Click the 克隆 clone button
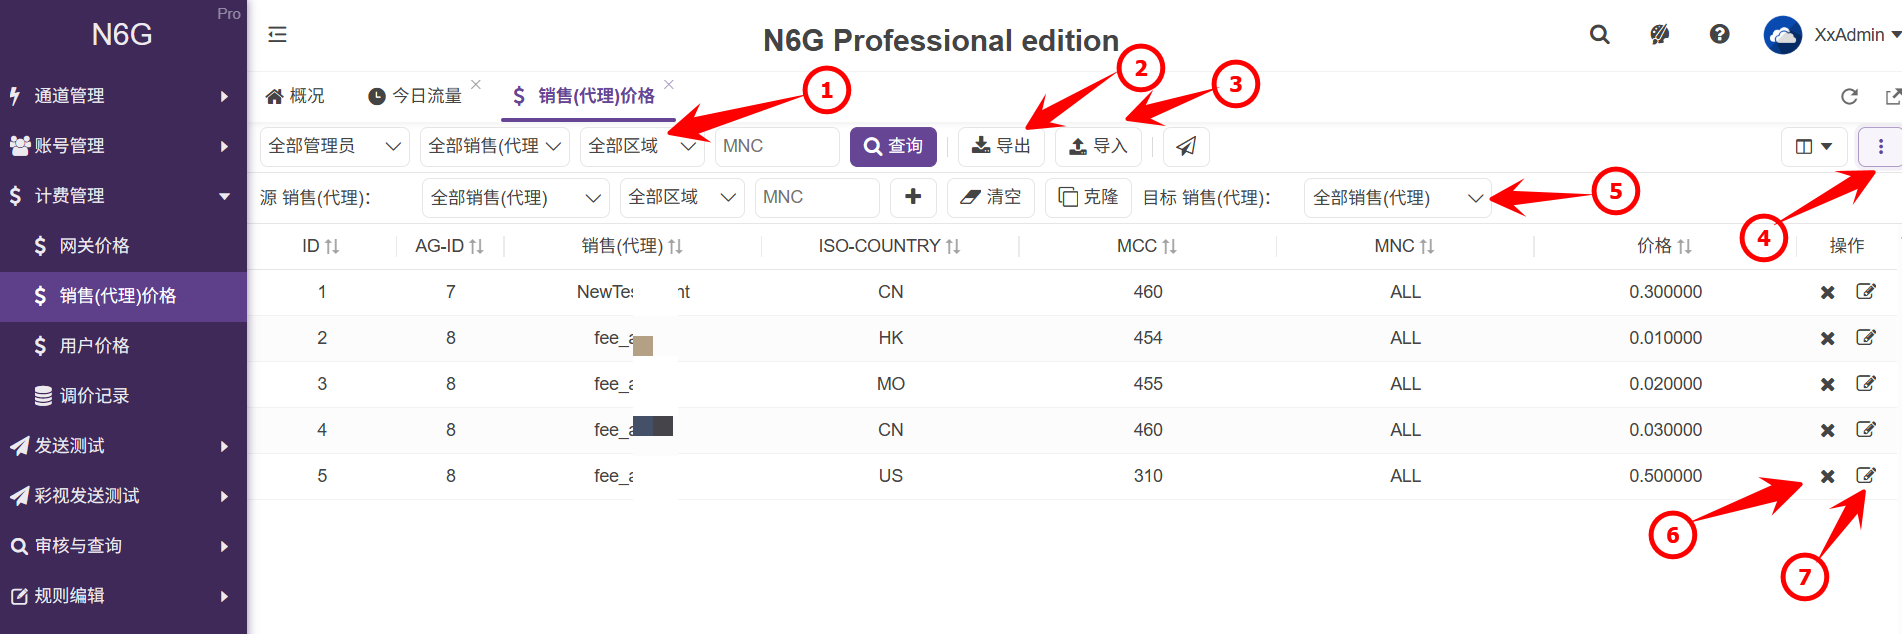The image size is (1902, 634). coord(1089,197)
